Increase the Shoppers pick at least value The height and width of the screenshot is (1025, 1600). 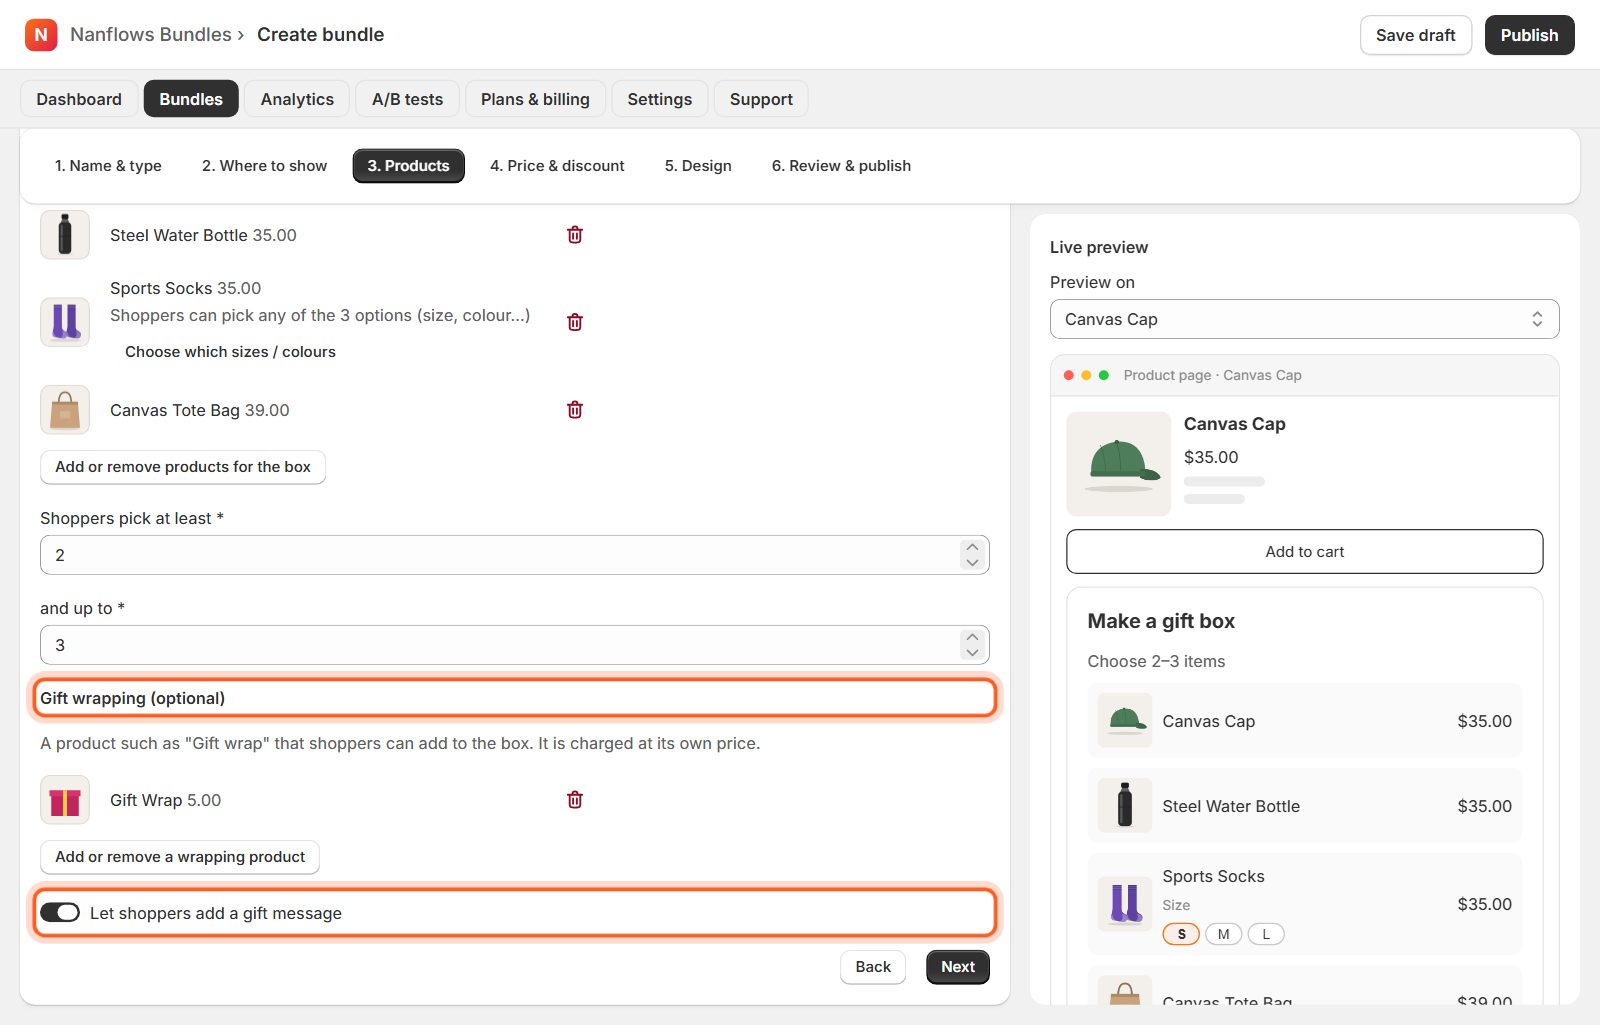pyautogui.click(x=972, y=547)
